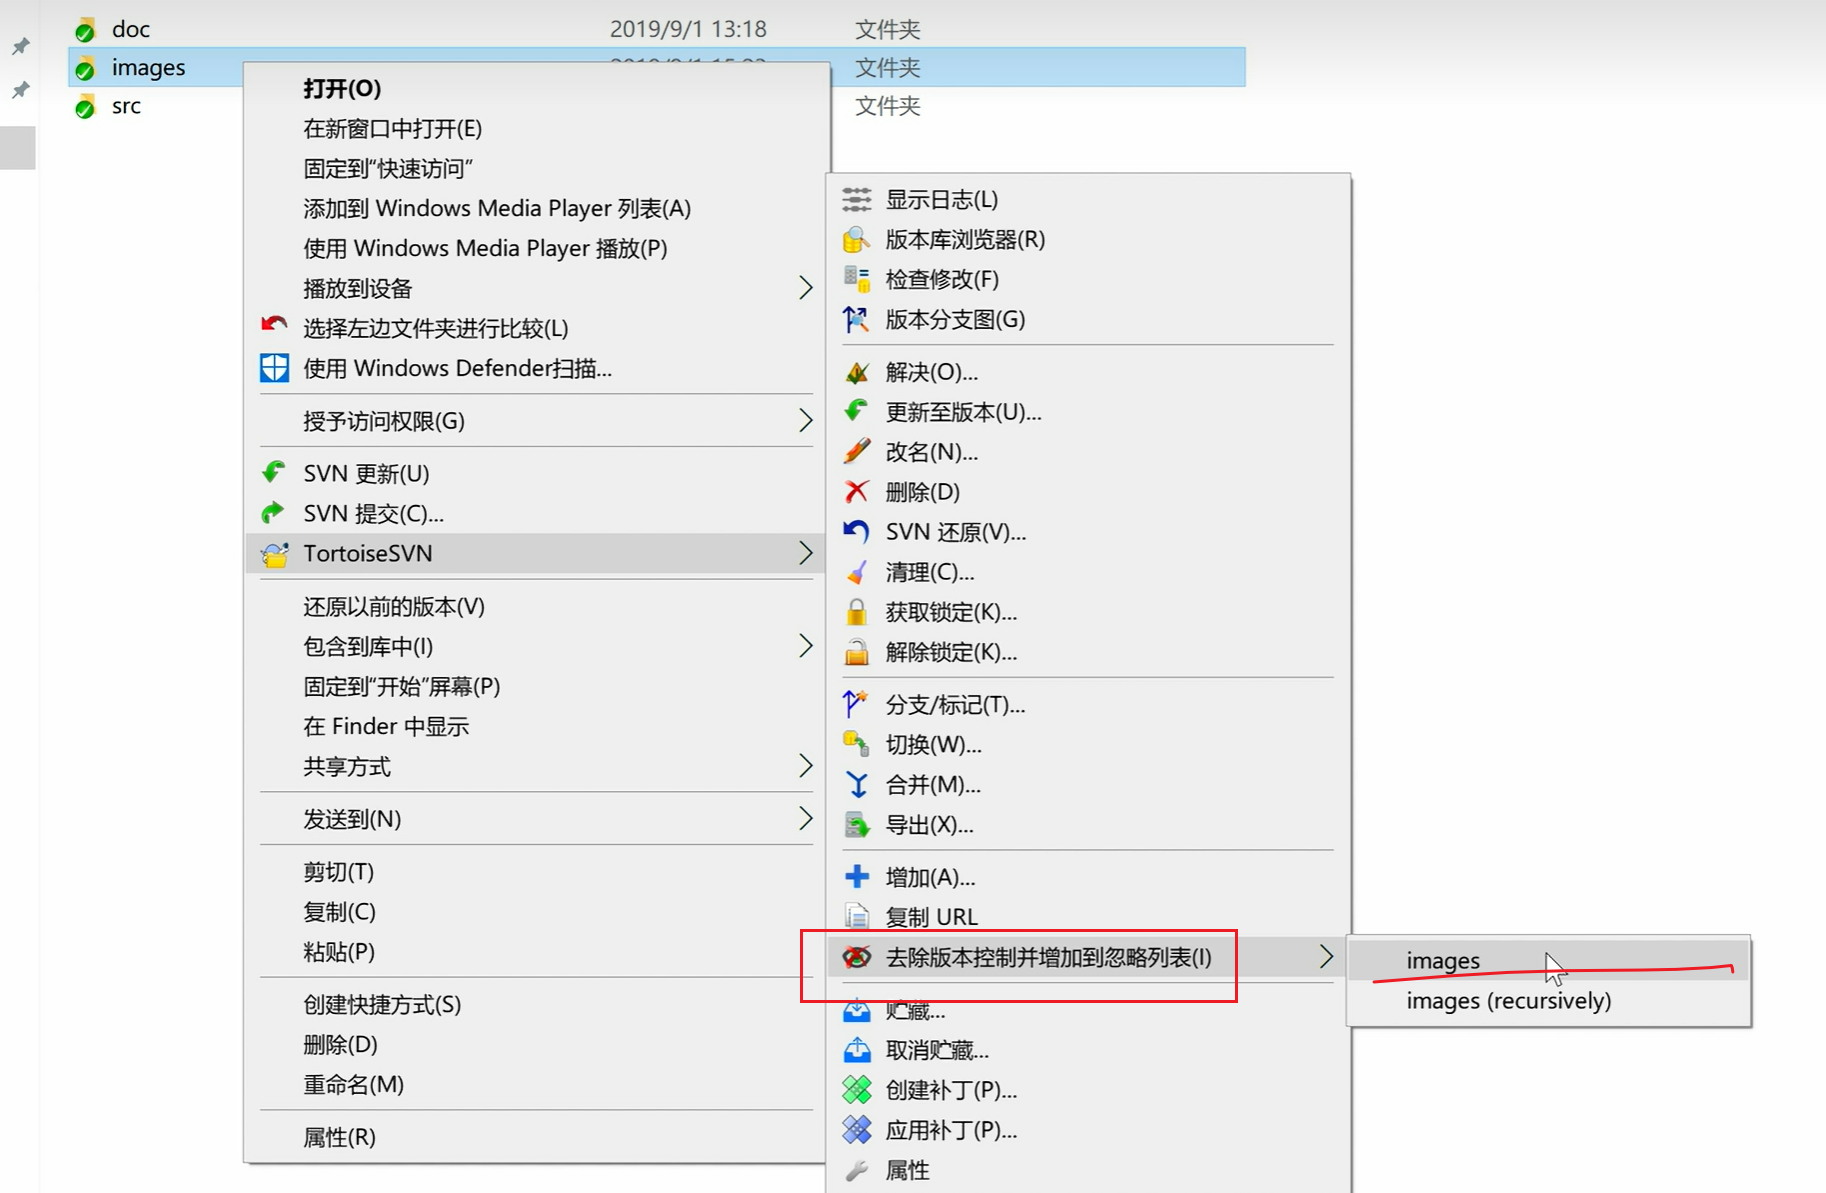Click the Revision graph icon
The width and height of the screenshot is (1826, 1193).
coord(857,320)
